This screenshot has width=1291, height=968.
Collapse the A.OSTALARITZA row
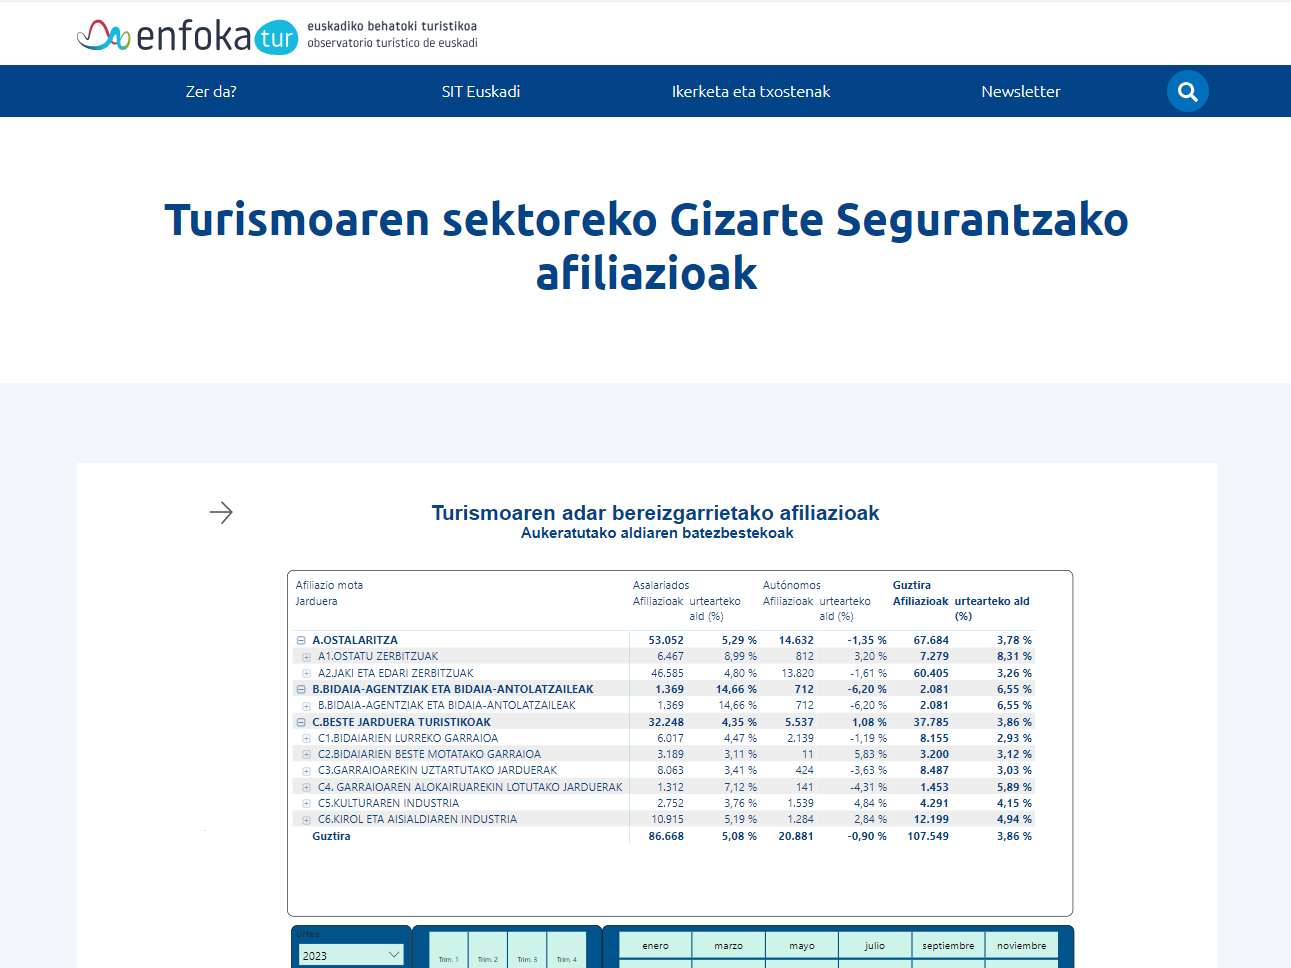pyautogui.click(x=301, y=640)
